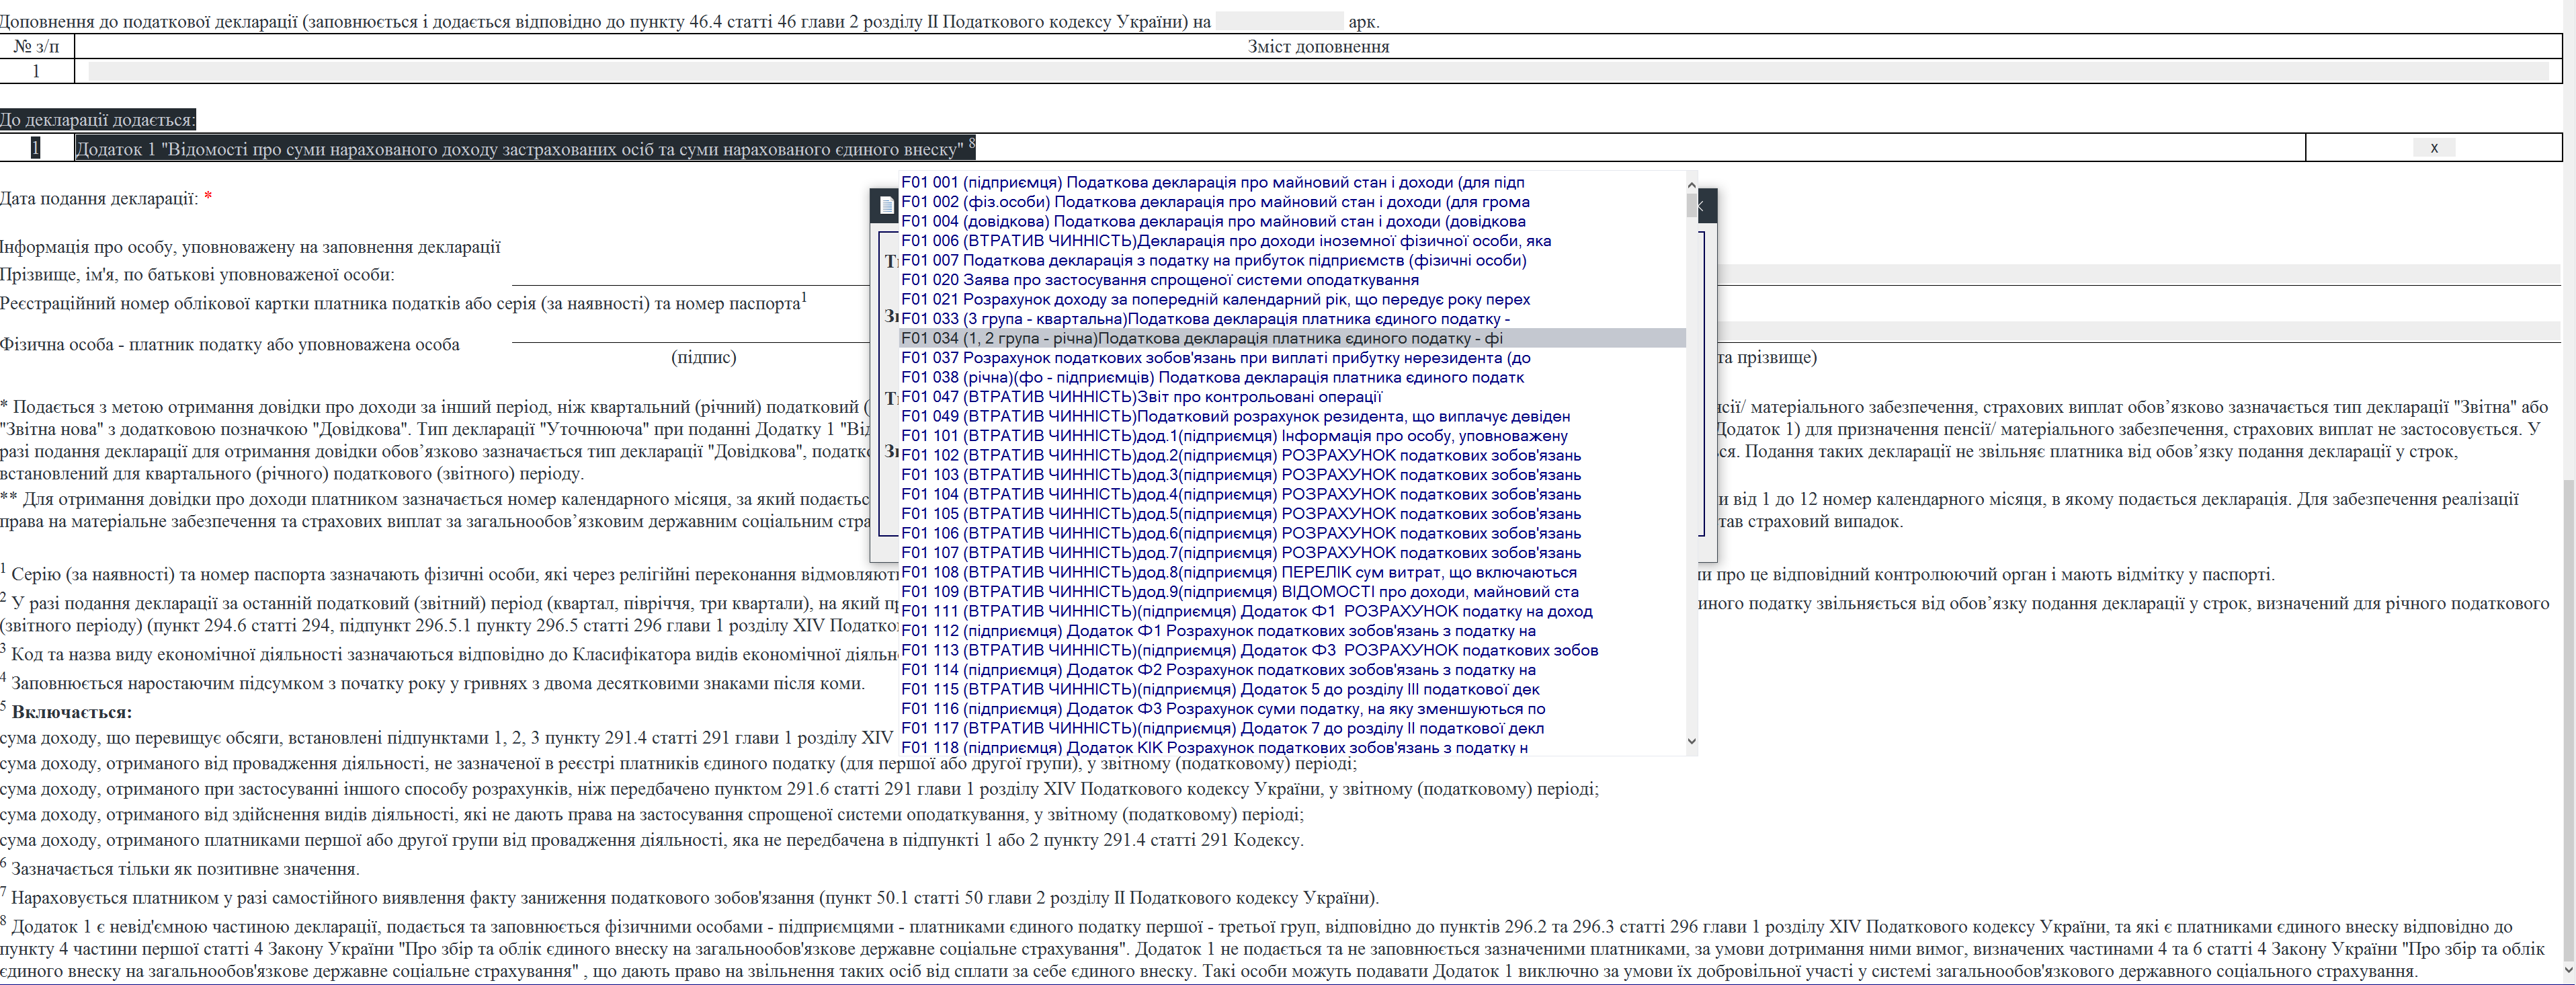Click the dropdown list scroll-up arrow
Viewport: 2576px width, 985px height.
coord(1691,185)
